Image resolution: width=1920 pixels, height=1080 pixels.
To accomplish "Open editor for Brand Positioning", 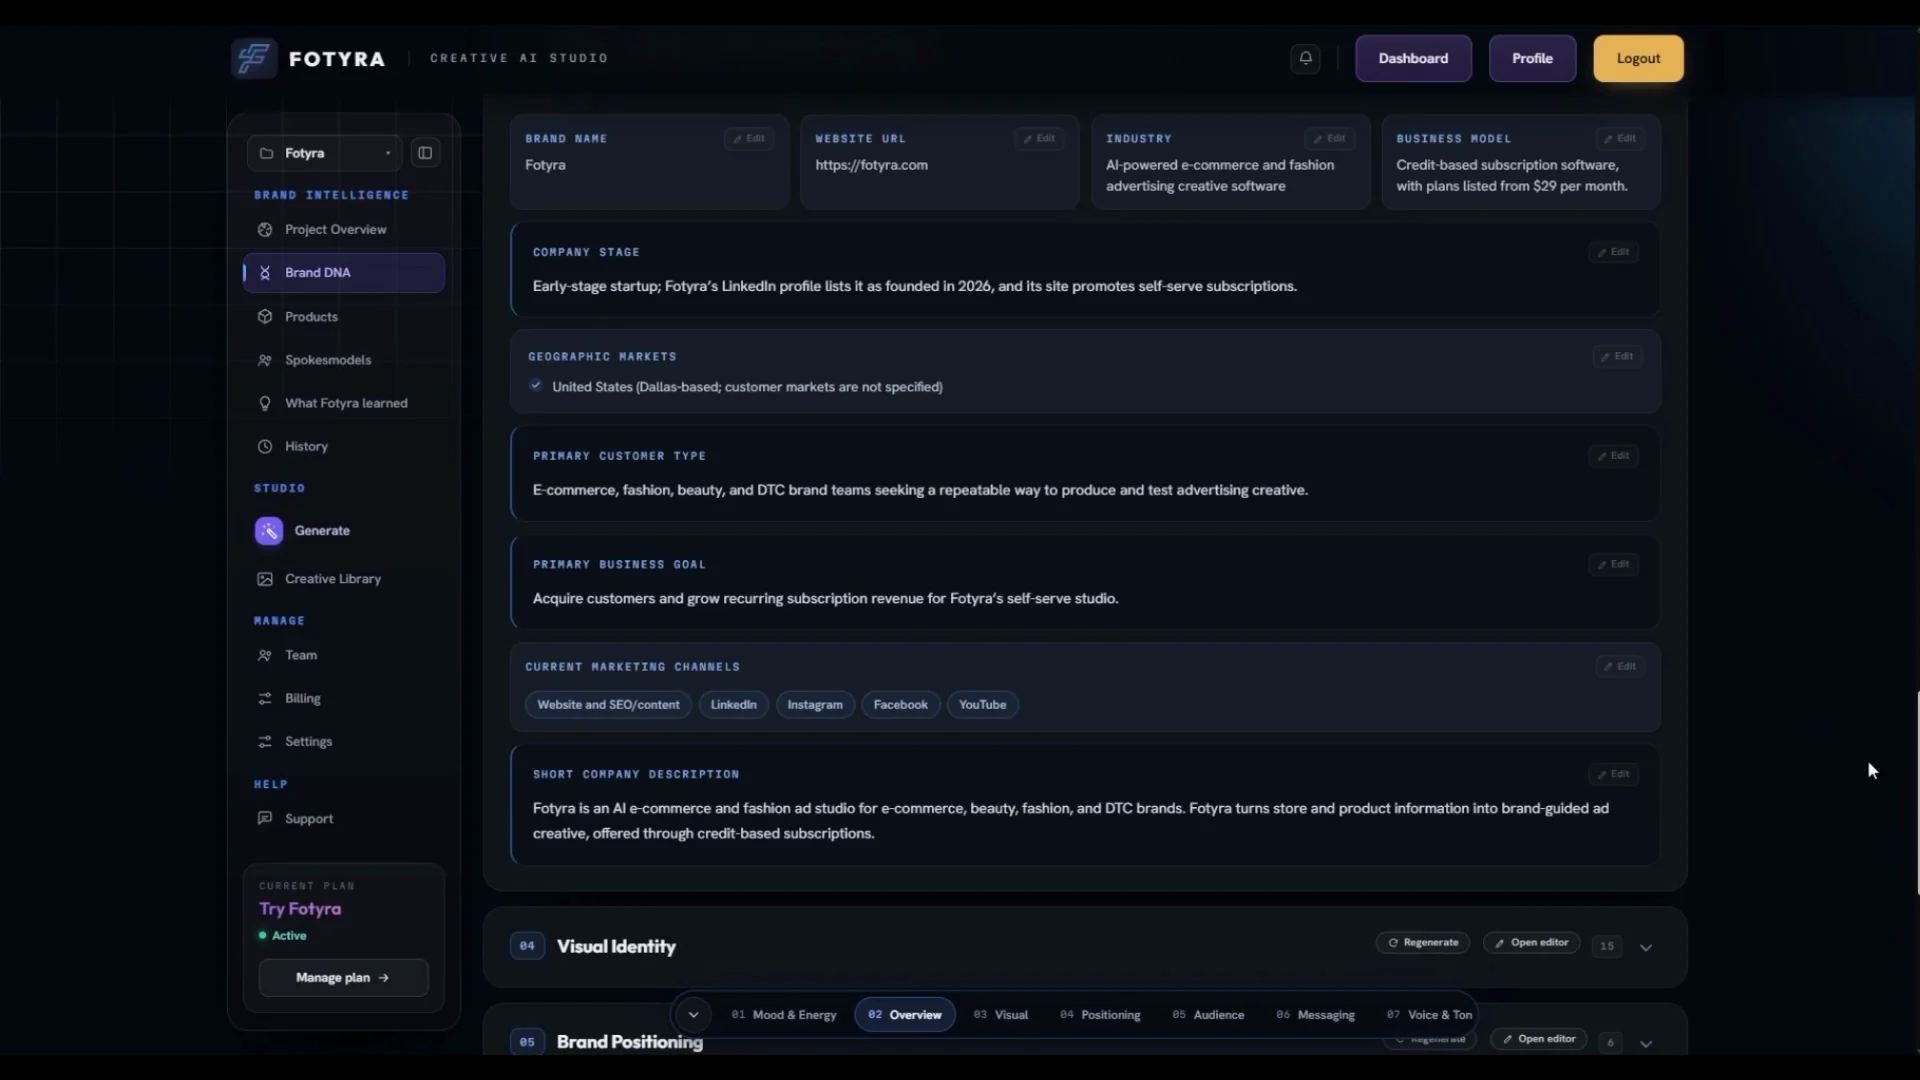I will (x=1538, y=1039).
